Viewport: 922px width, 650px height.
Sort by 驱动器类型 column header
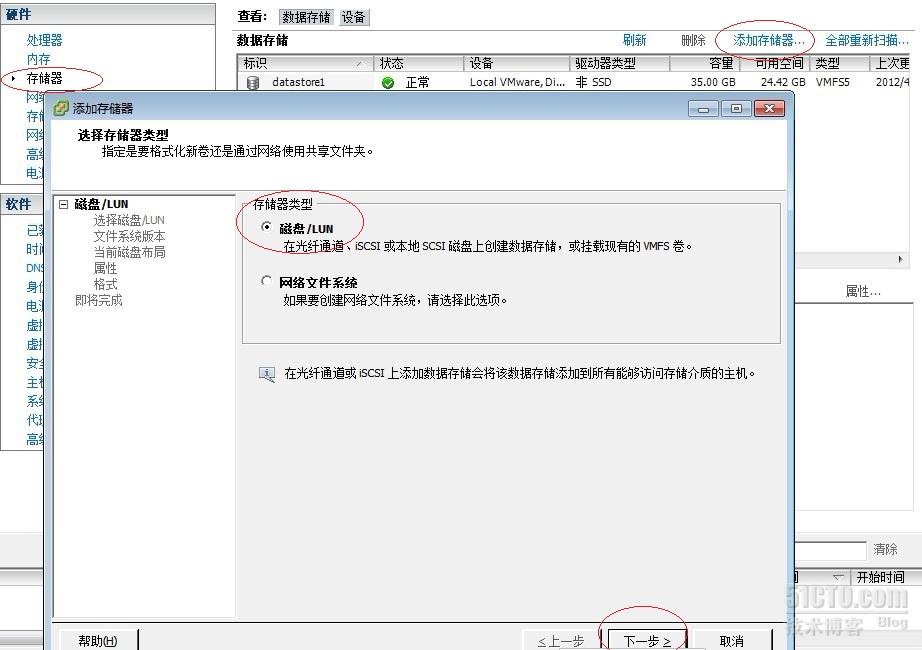(619, 63)
